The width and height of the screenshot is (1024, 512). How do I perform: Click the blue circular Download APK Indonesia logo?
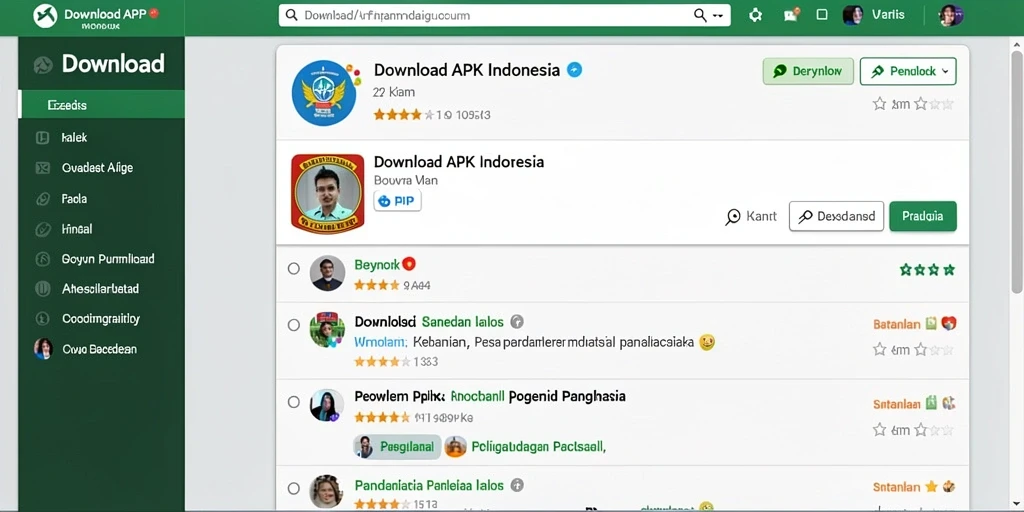[x=324, y=93]
